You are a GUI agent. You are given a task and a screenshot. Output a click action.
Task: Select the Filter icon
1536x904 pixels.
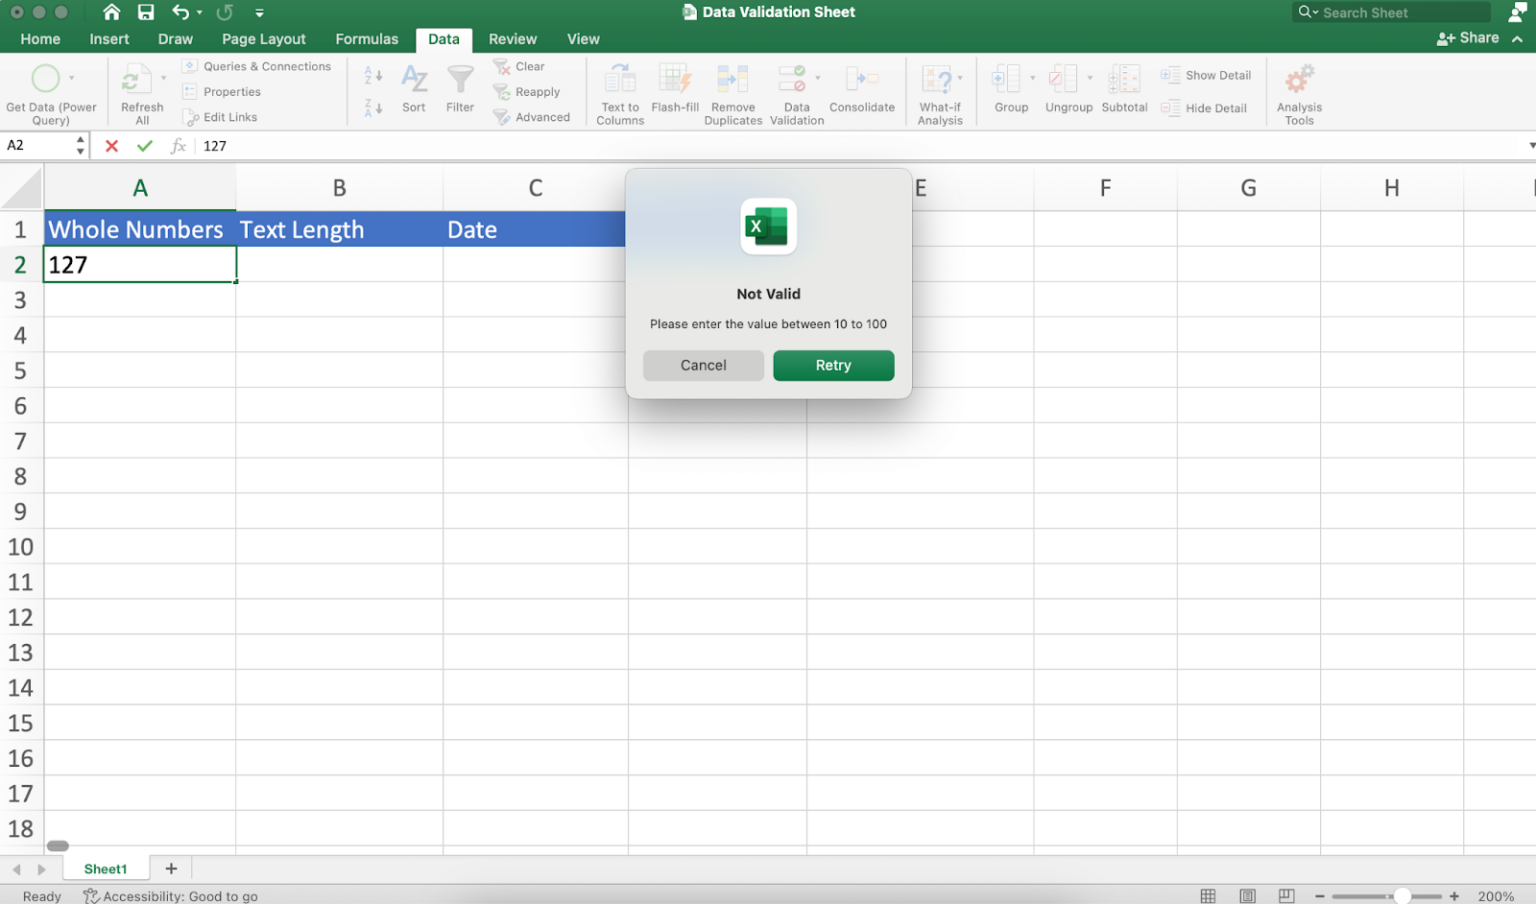(x=460, y=93)
